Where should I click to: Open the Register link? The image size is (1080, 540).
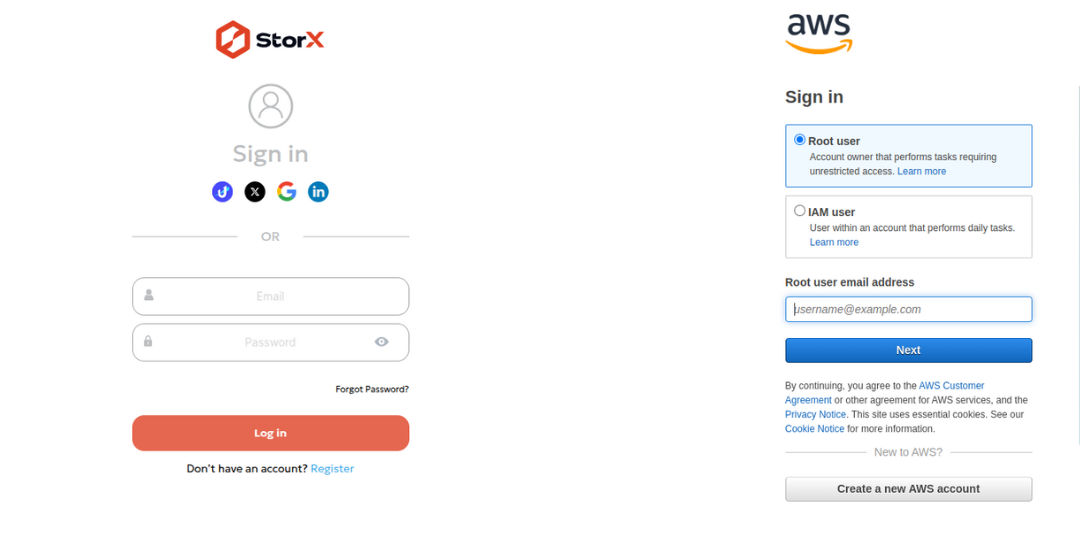tap(332, 468)
